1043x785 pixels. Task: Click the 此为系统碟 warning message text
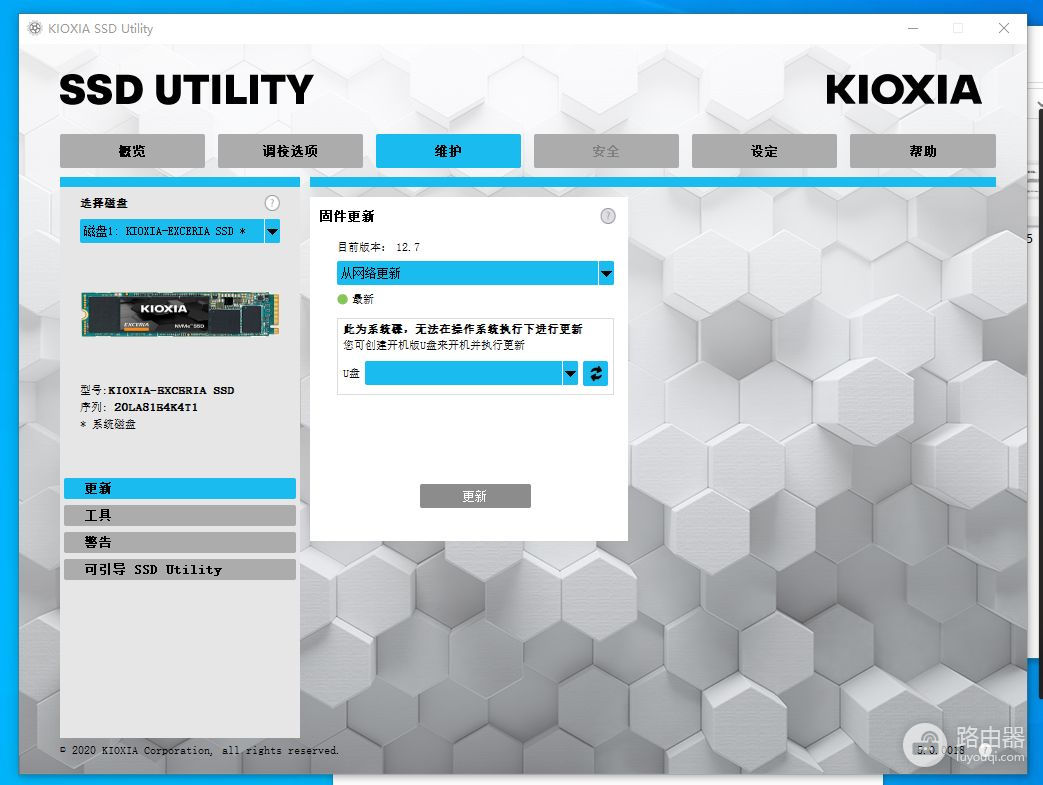[462, 329]
